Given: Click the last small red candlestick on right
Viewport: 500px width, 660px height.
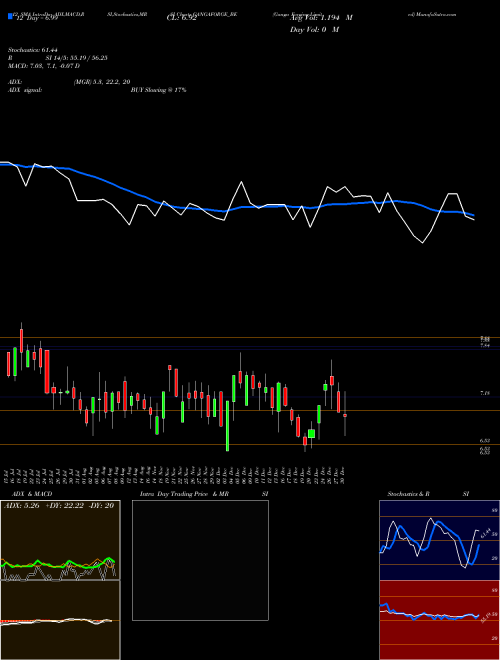Looking at the screenshot, I should pyautogui.click(x=345, y=415).
